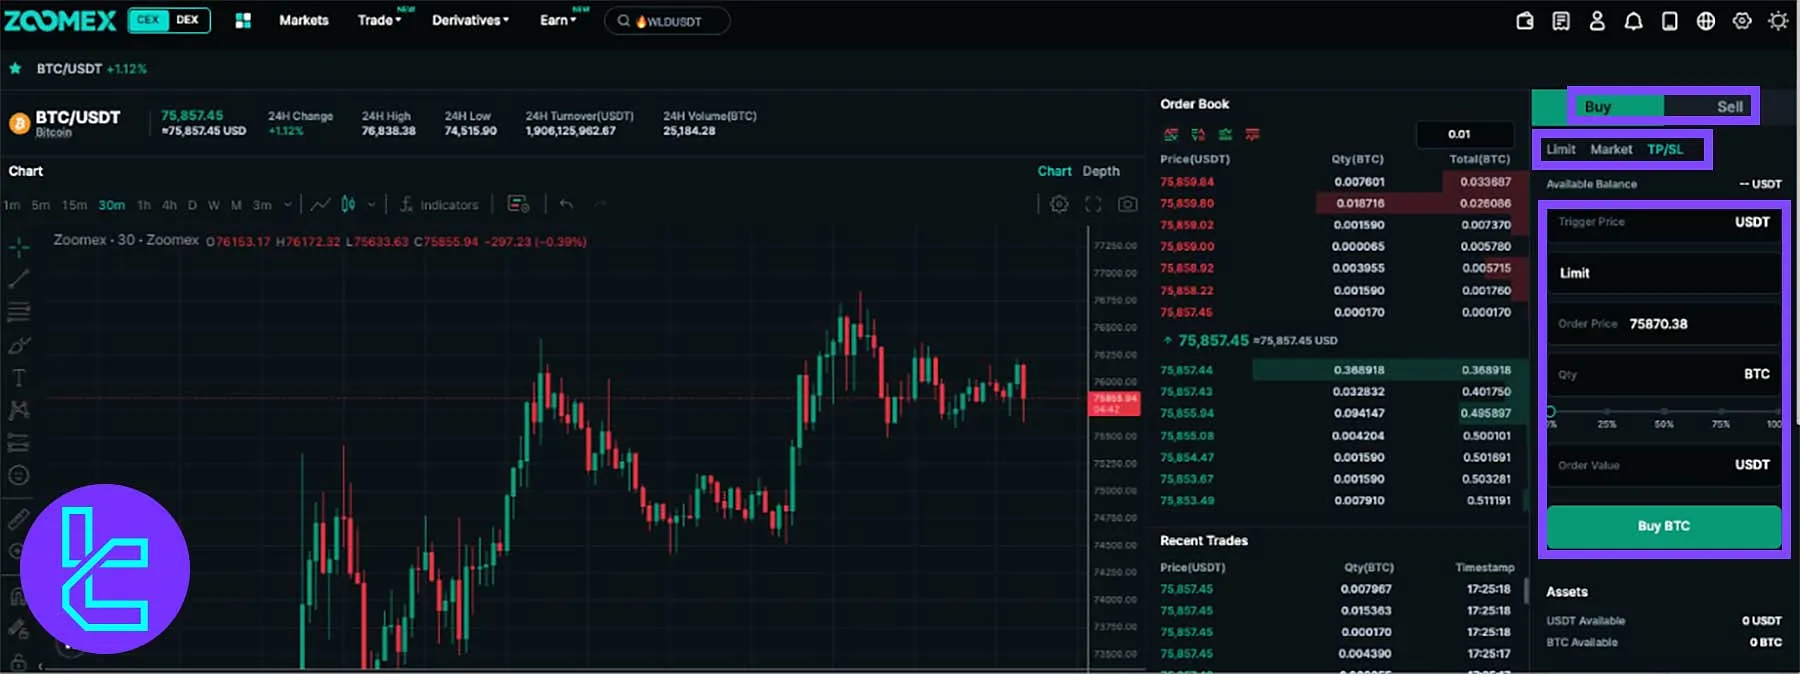Viewport: 1800px width, 674px height.
Task: Select the TP/SL order tab
Action: 1665,149
